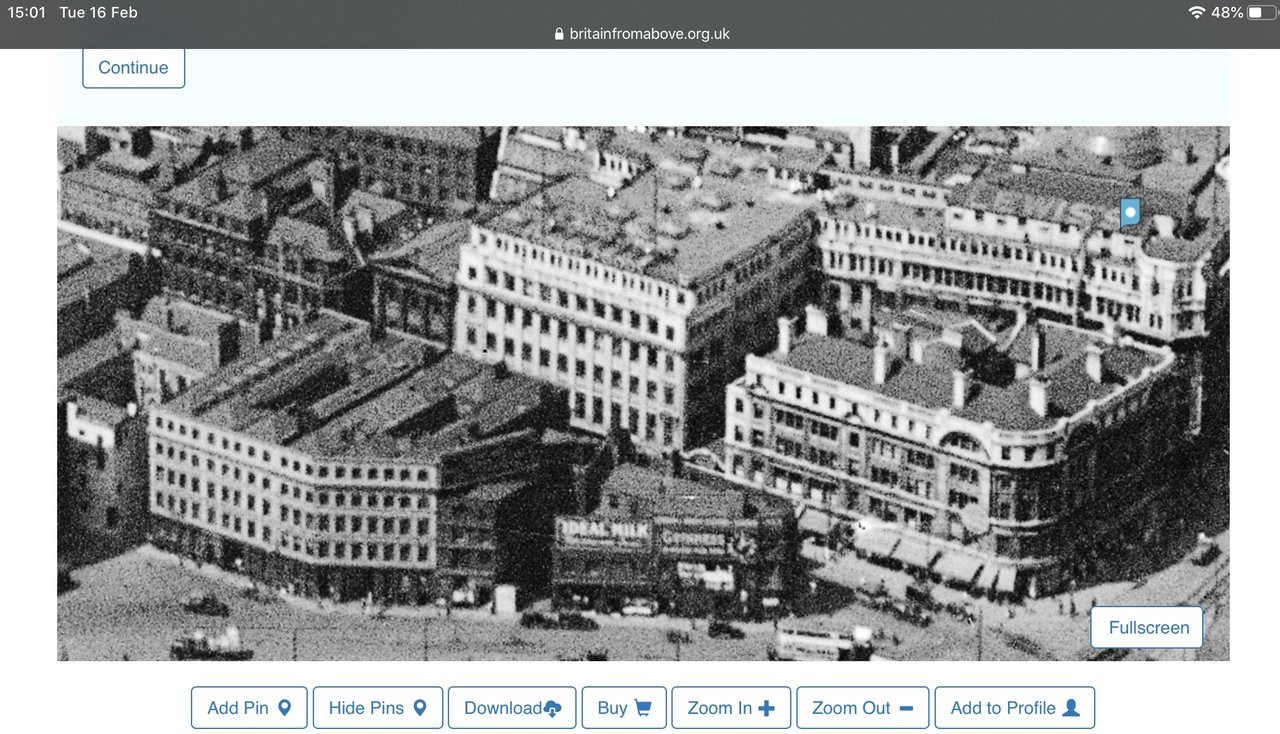Open the image in Fullscreen
Image resolution: width=1280 pixels, height=734 pixels.
[x=1148, y=627]
